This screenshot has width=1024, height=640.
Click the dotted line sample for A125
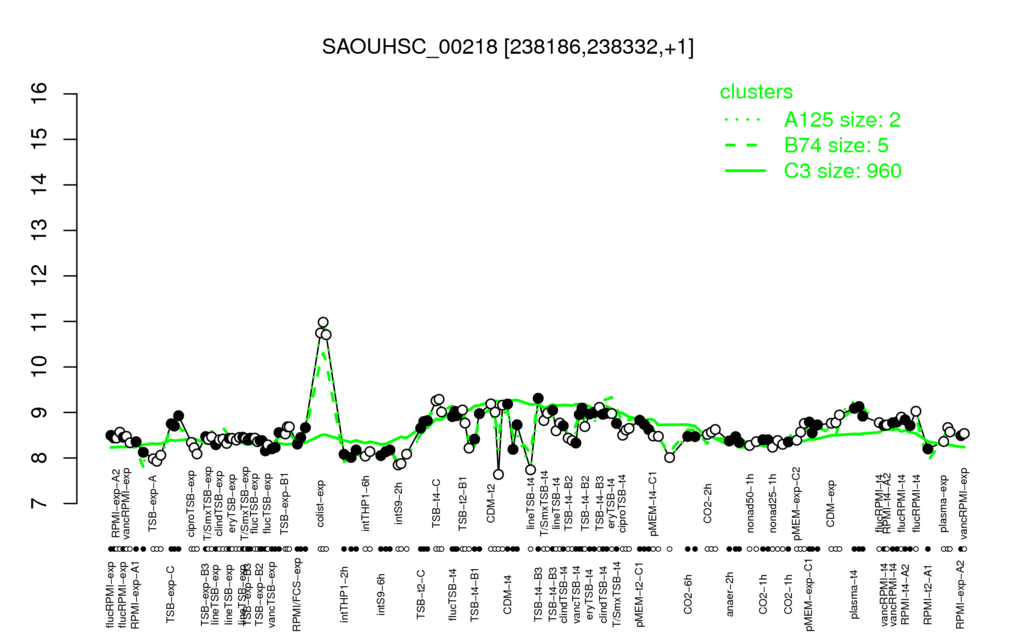744,120
